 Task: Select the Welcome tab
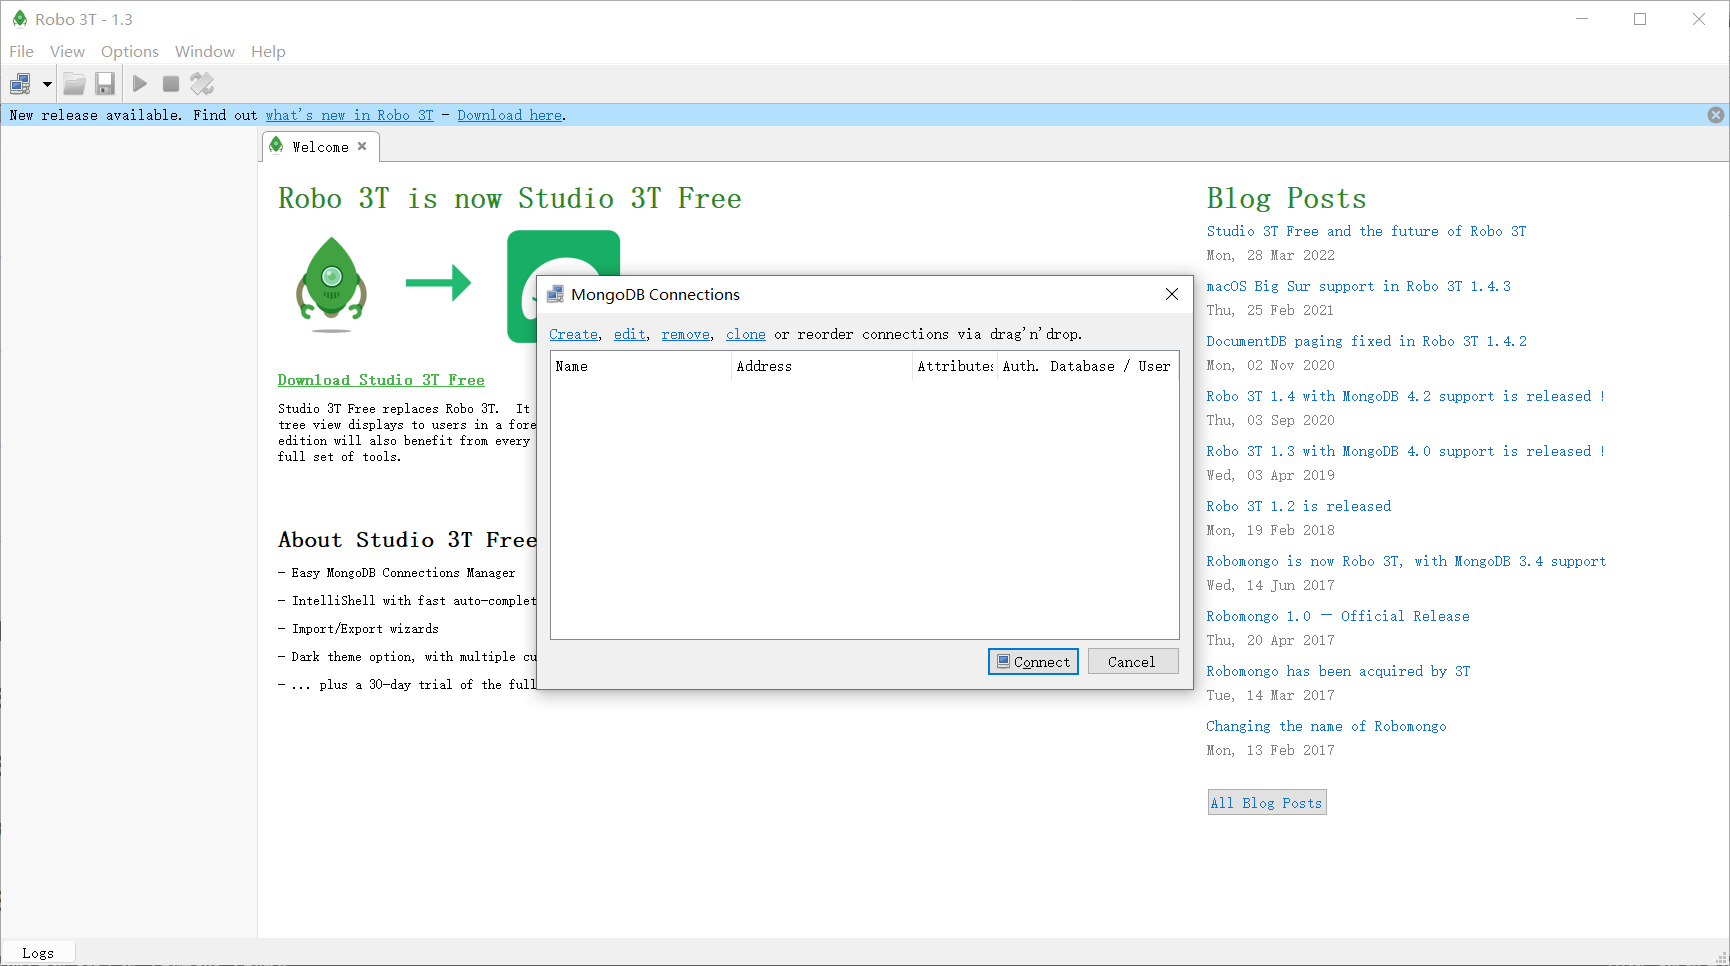coord(320,147)
